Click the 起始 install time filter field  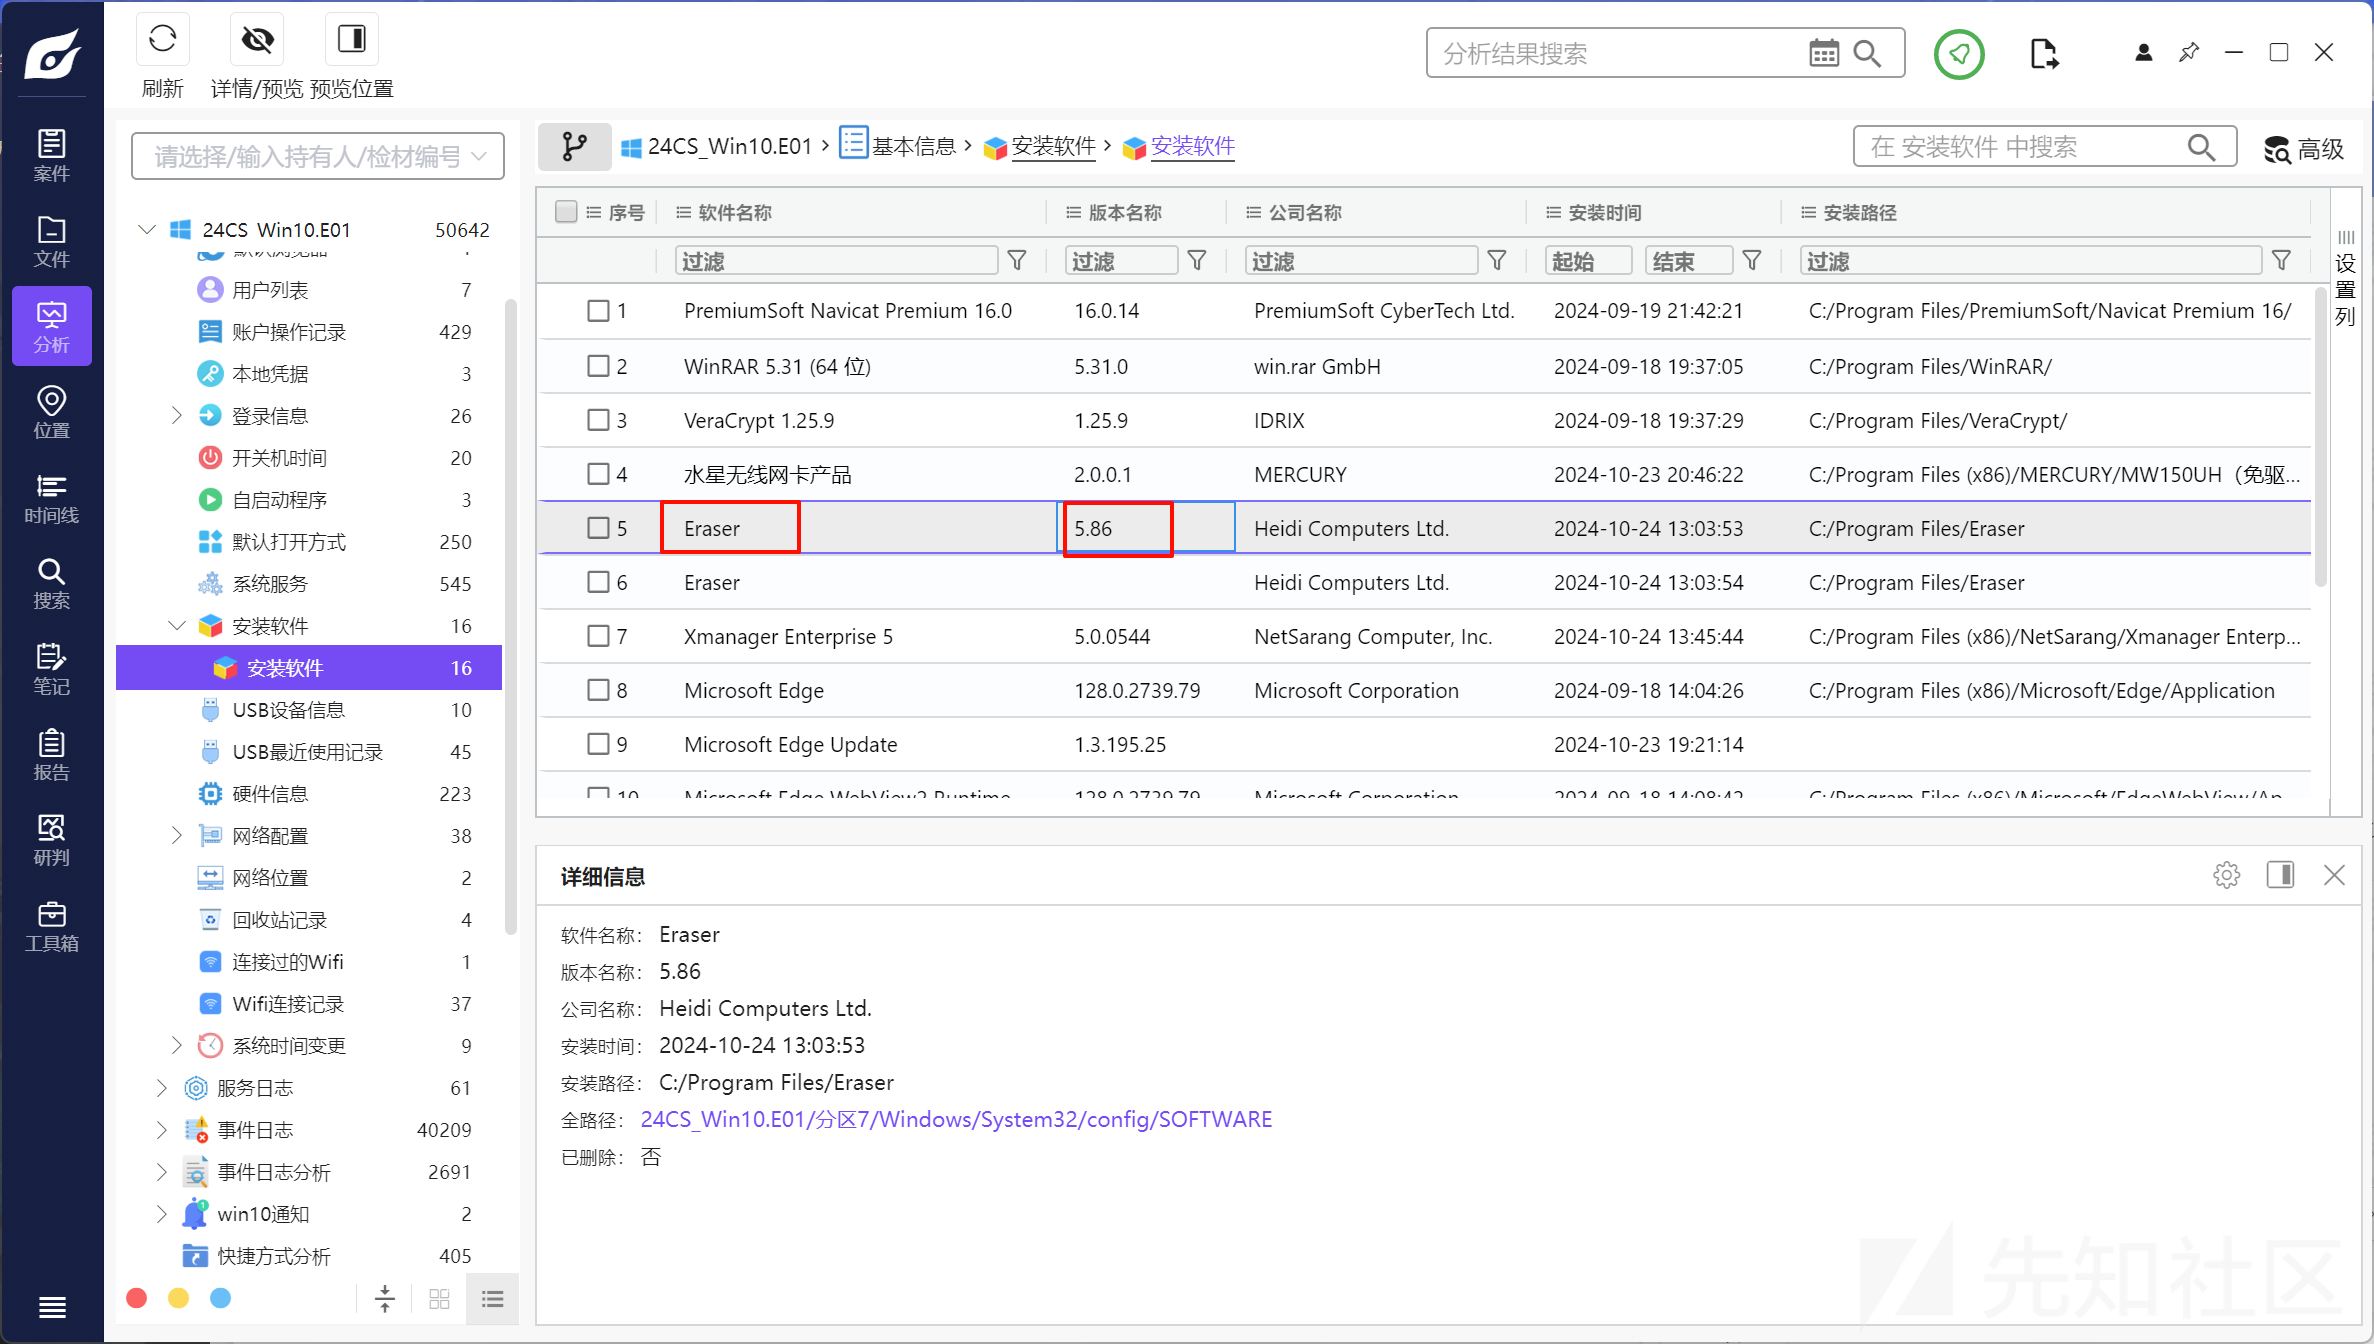(1588, 260)
